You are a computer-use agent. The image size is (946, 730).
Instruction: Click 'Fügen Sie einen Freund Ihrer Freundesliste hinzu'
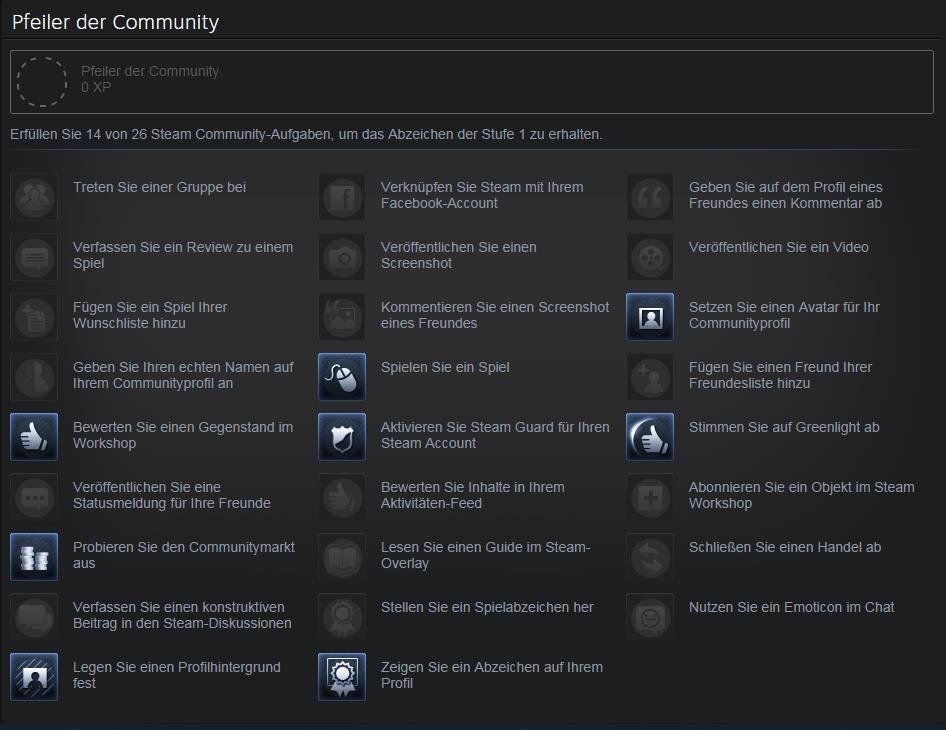point(780,375)
